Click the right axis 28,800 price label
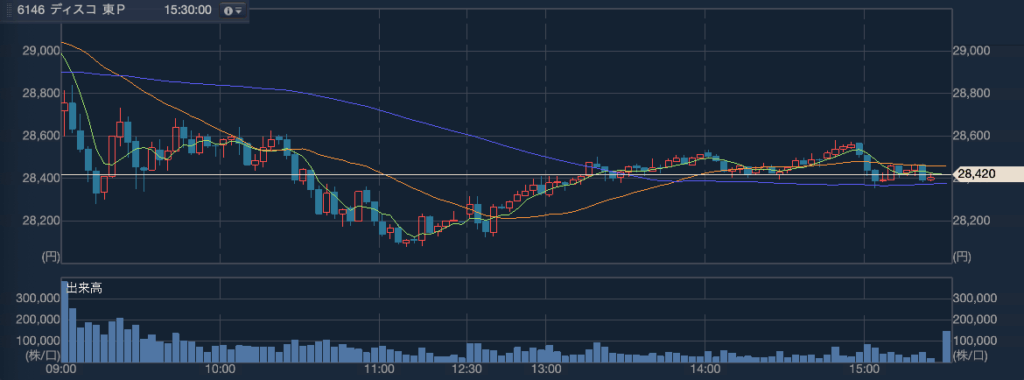Screen dimensions: 1024x380 (972, 93)
